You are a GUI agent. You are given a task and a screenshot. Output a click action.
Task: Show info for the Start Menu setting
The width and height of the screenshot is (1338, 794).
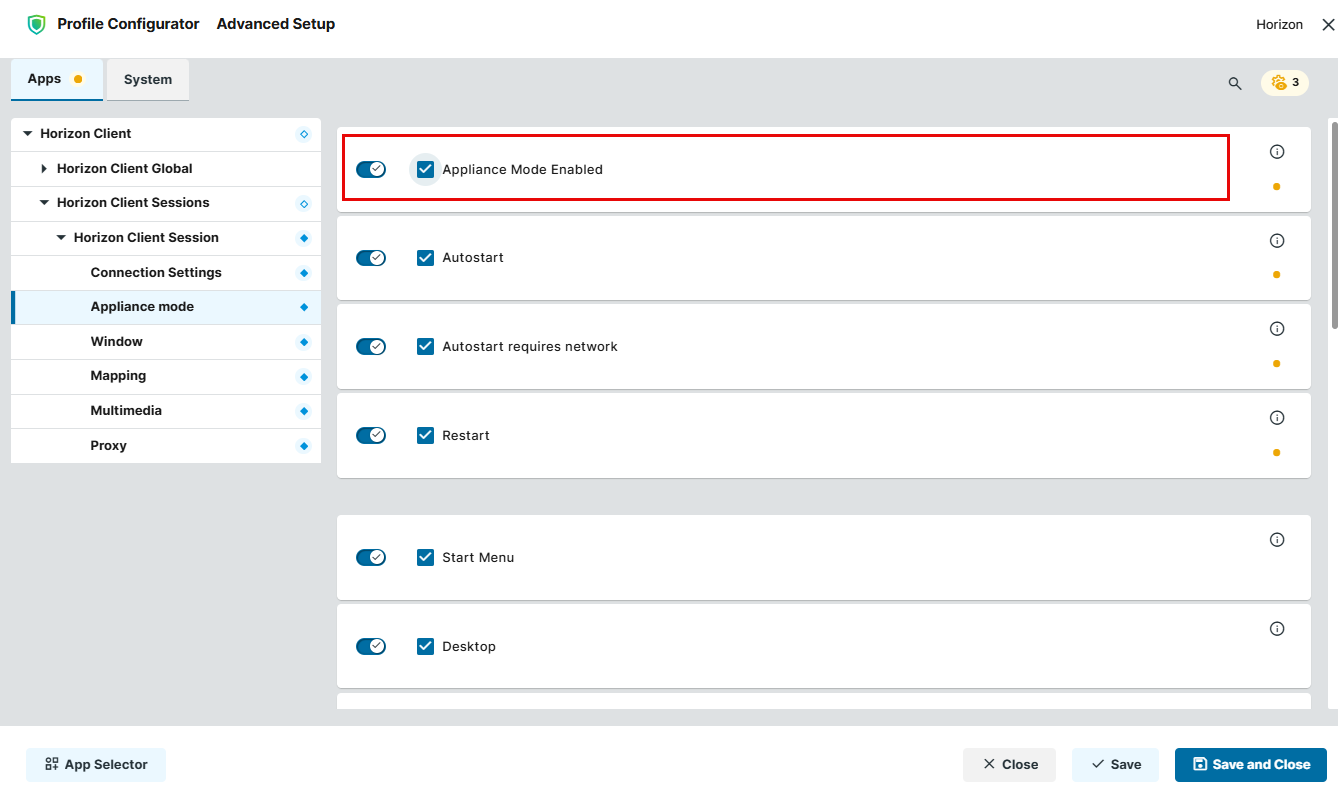[x=1276, y=540]
